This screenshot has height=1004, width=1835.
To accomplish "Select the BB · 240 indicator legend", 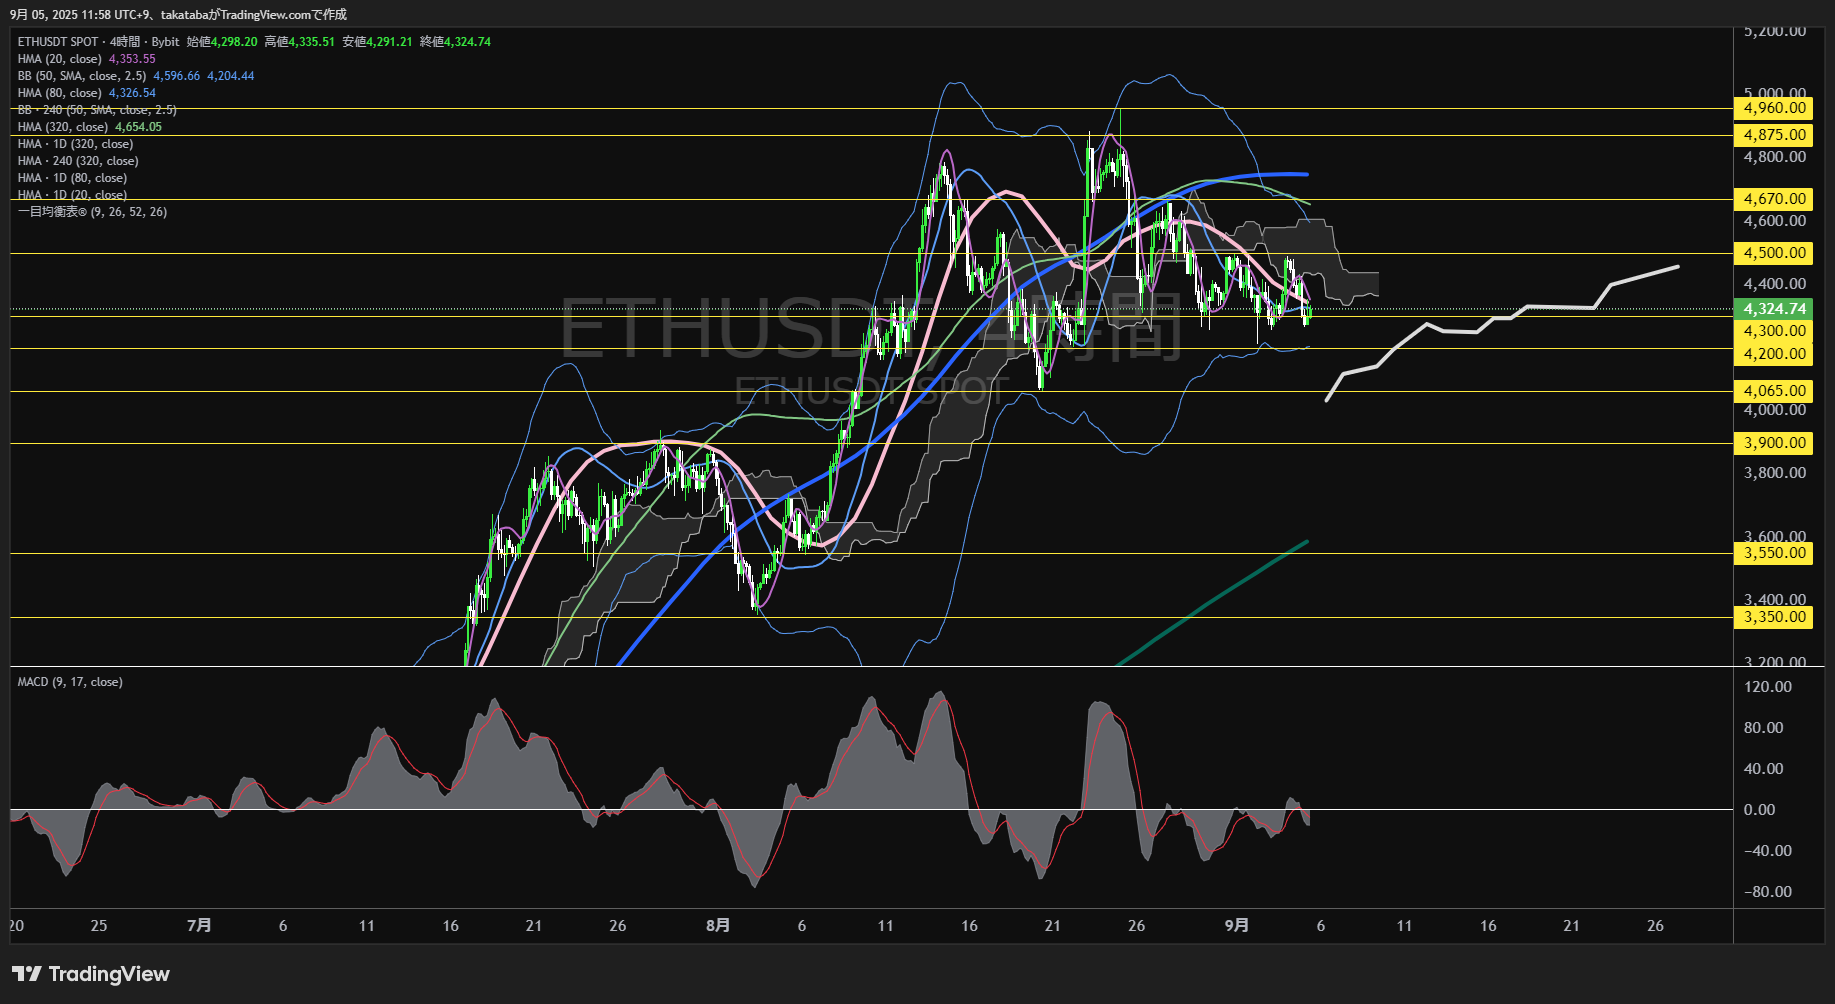I will (97, 110).
